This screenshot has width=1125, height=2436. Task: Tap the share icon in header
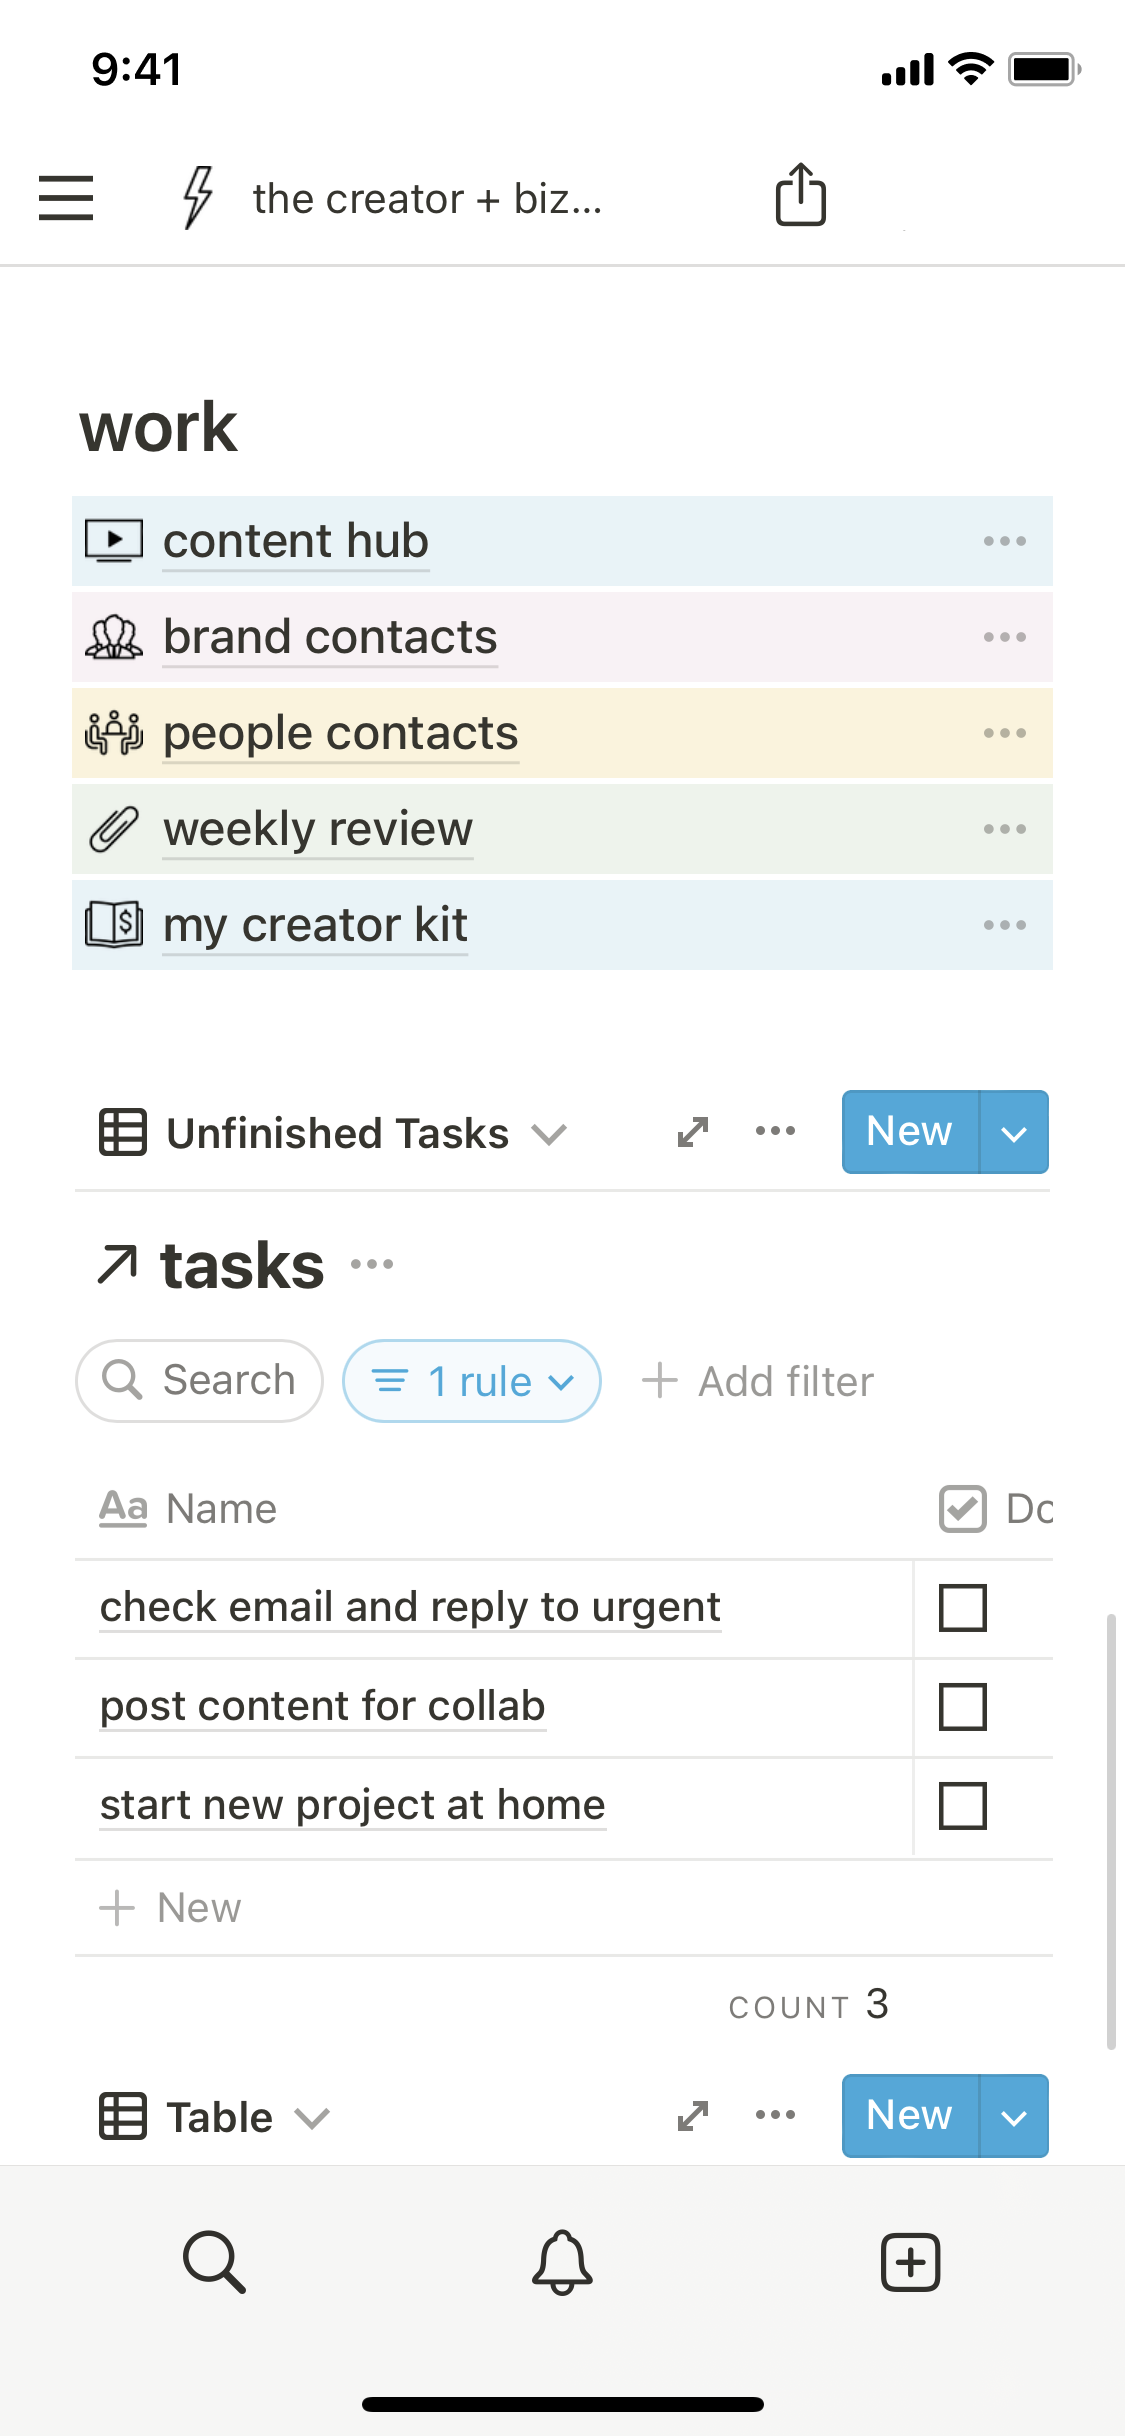(800, 194)
